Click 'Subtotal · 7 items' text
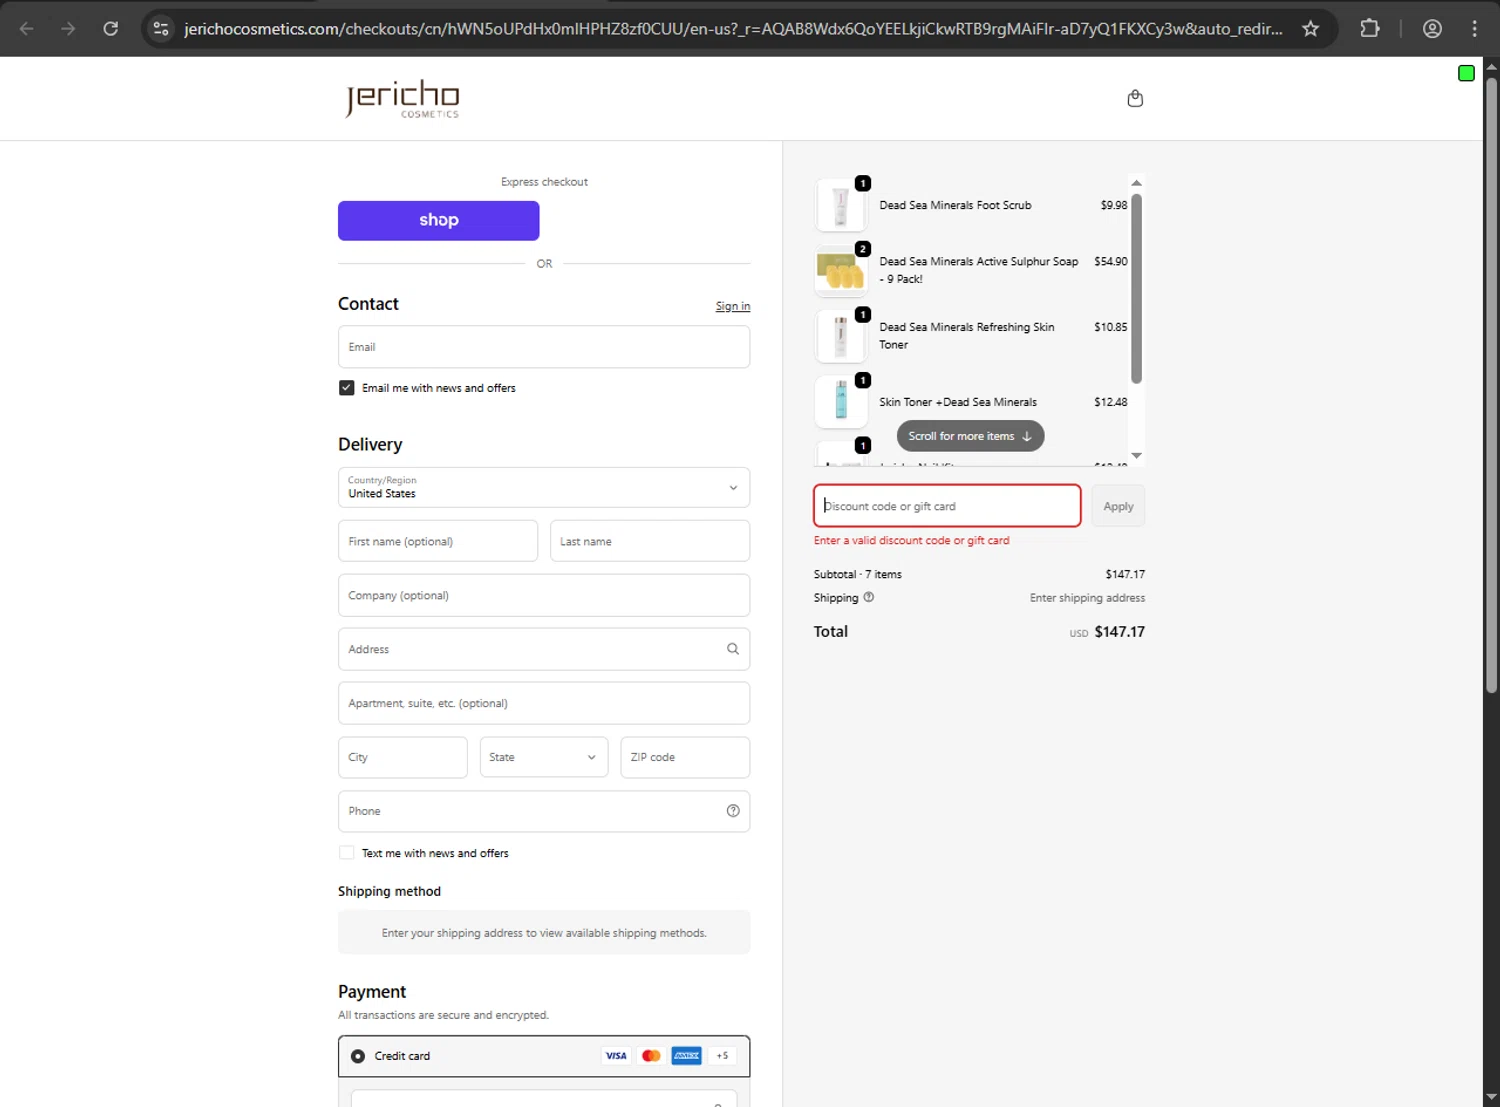The image size is (1500, 1107). click(x=857, y=574)
